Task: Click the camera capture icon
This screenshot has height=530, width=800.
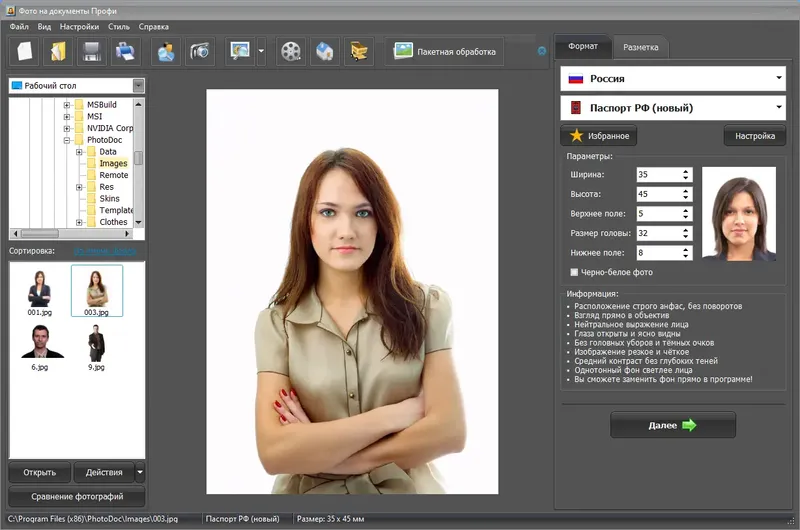Action: 199,51
